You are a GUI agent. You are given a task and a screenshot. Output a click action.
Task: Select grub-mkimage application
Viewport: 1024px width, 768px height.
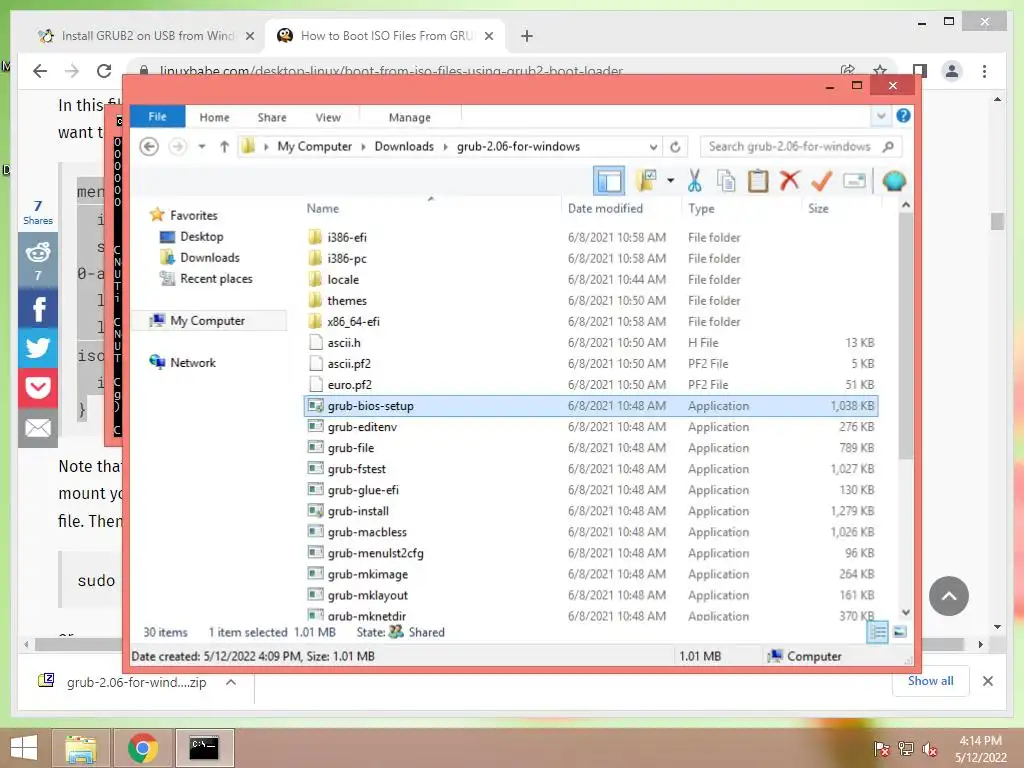point(368,574)
